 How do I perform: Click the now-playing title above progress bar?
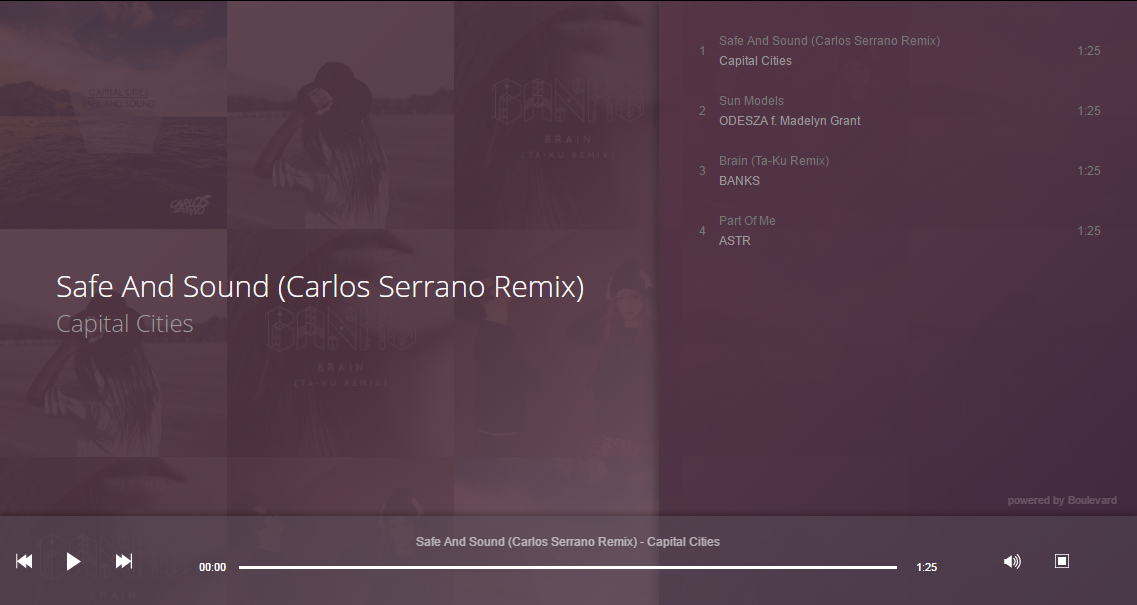[568, 542]
